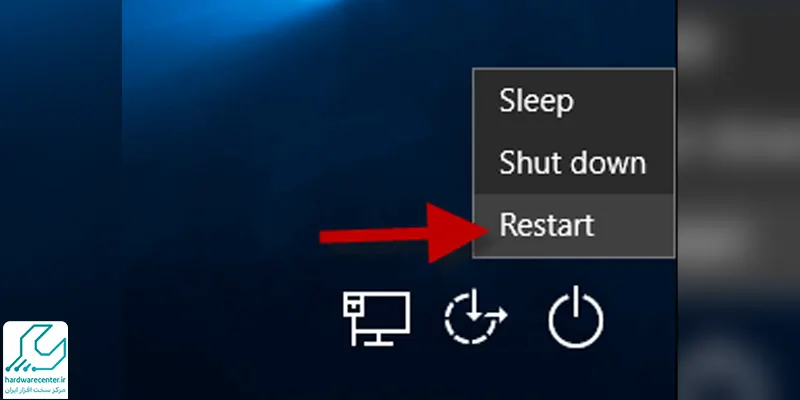Click the hardwarecenter watermark badge

pos(35,360)
